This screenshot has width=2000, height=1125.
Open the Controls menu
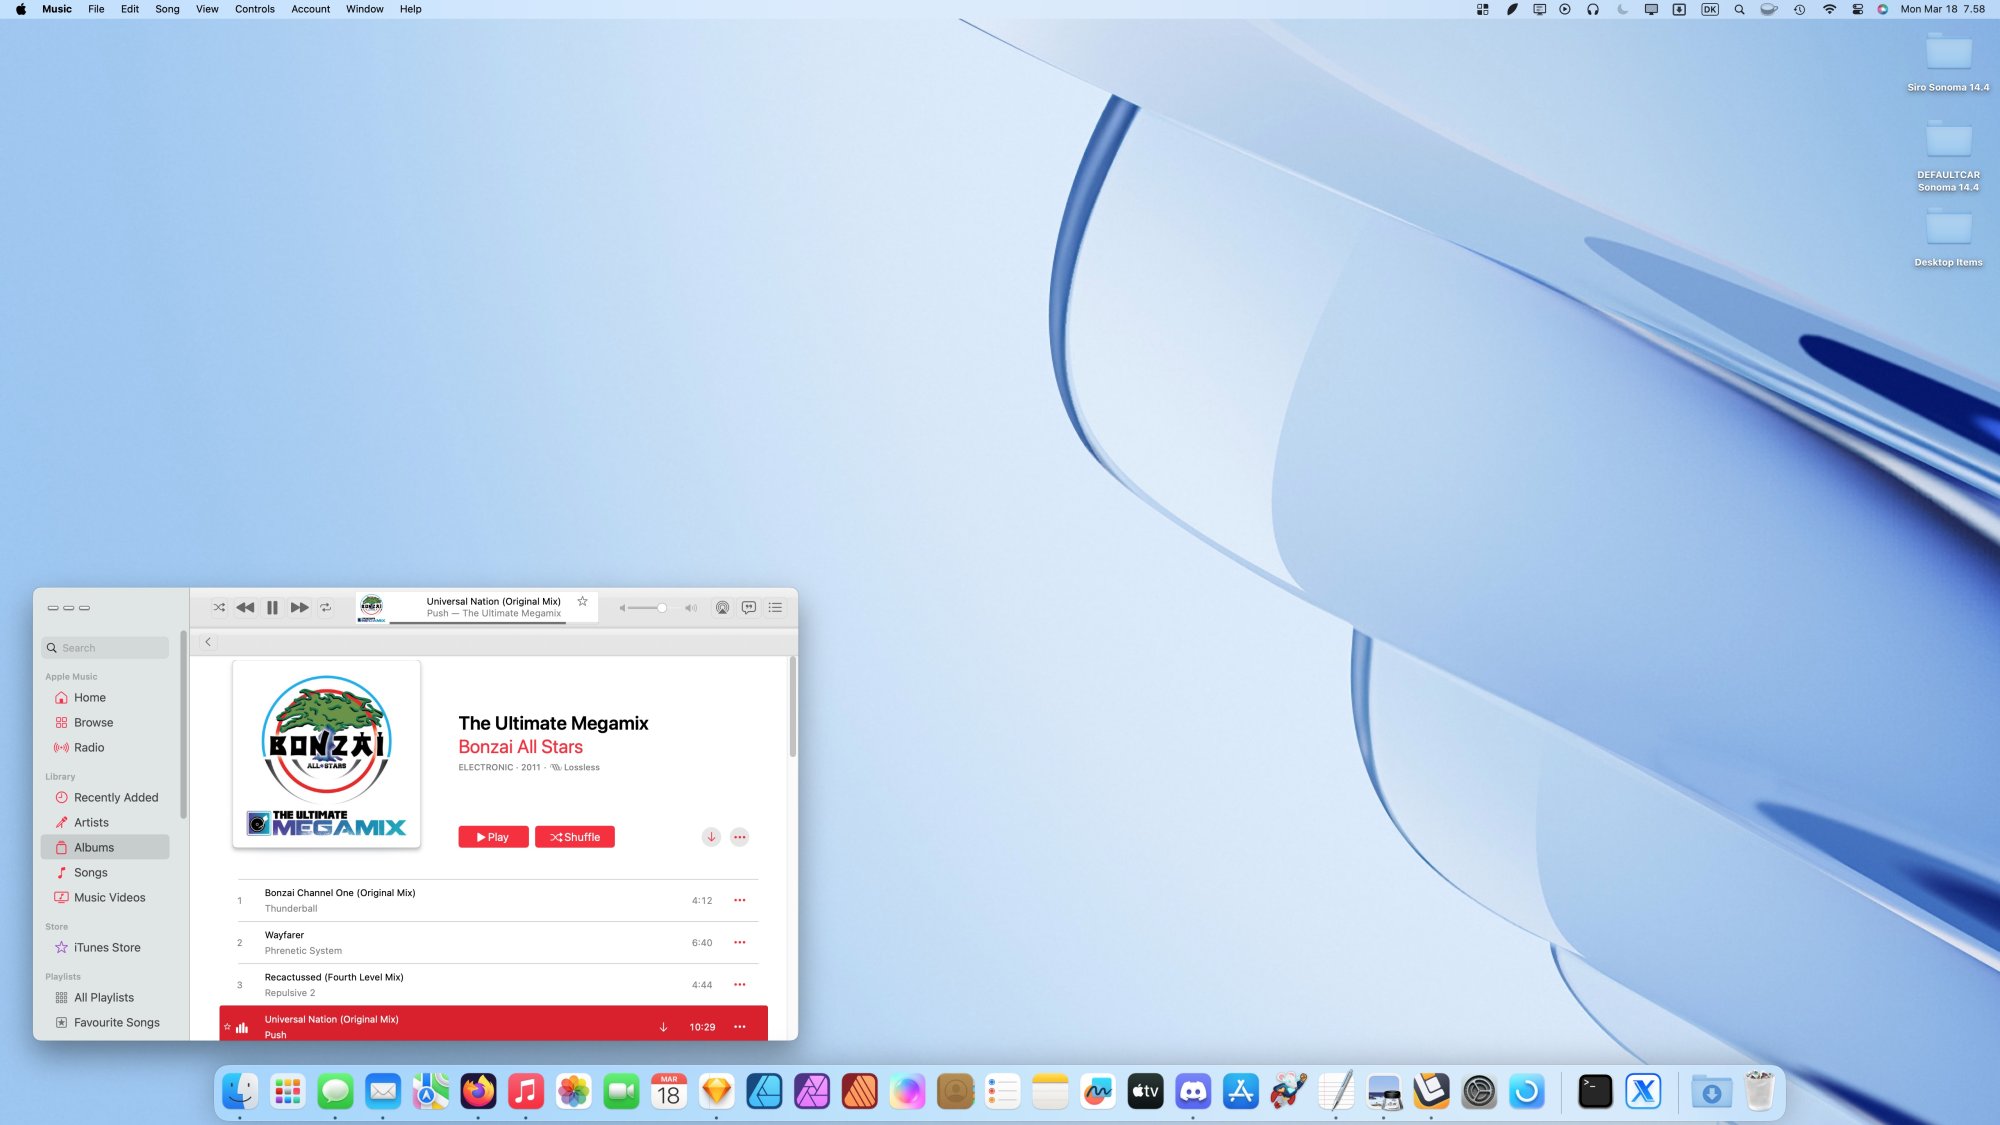point(254,9)
